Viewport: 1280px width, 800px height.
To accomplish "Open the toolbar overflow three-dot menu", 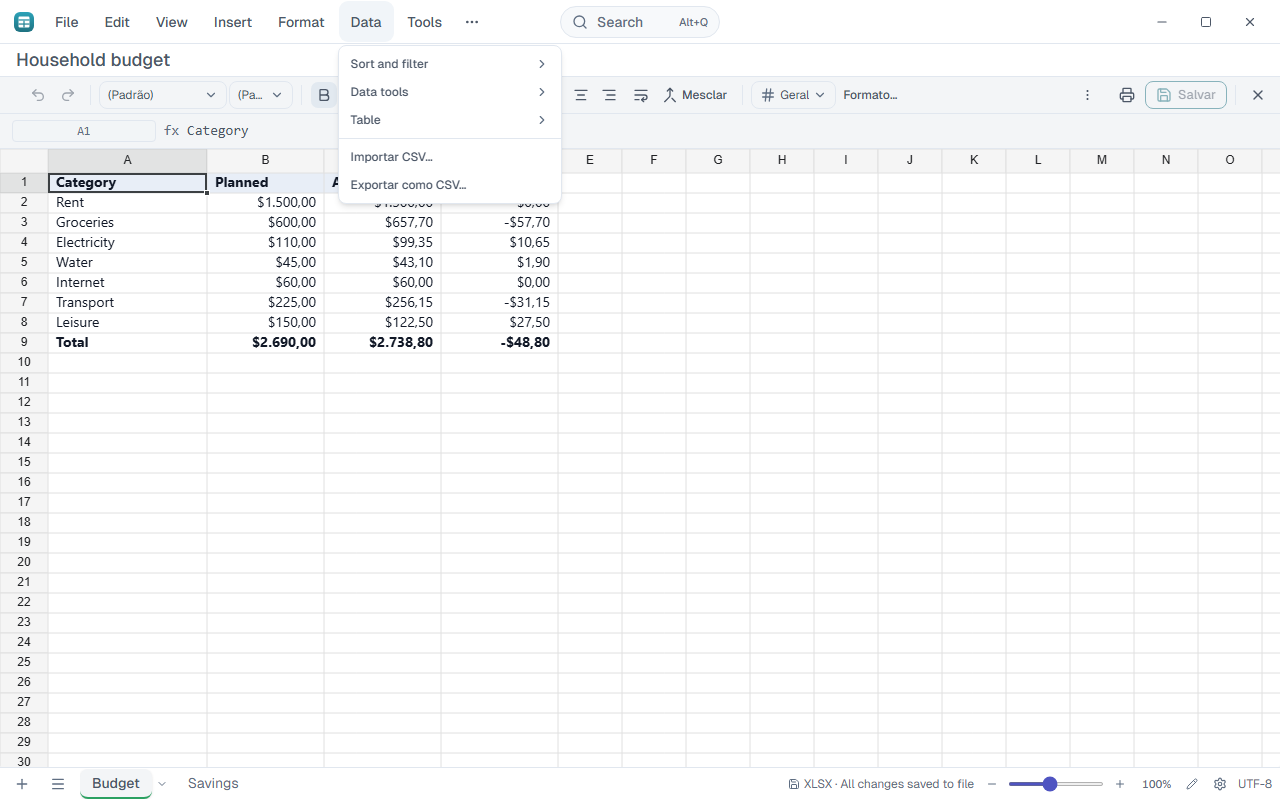I will 1088,95.
